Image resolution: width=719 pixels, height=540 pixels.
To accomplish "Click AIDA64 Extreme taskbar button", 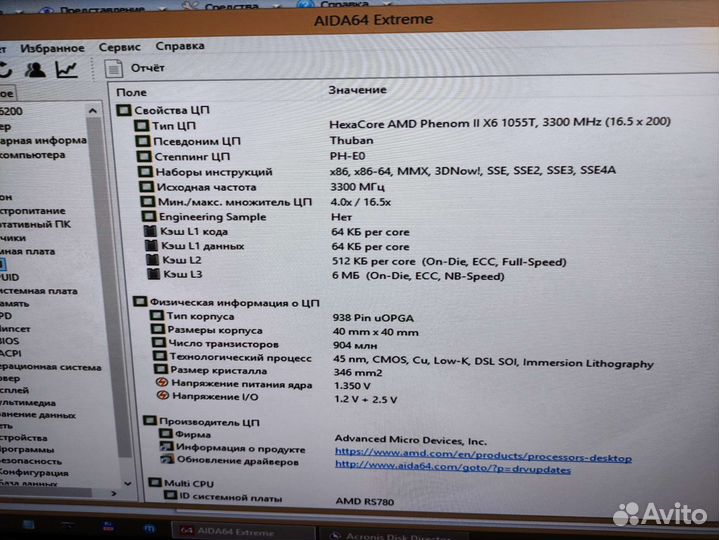I will (x=243, y=531).
